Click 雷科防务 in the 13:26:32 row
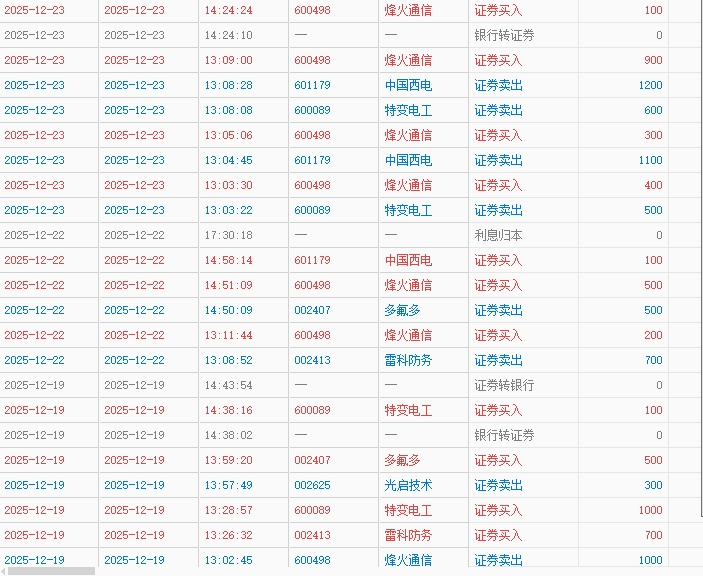The width and height of the screenshot is (703, 576). coord(408,535)
